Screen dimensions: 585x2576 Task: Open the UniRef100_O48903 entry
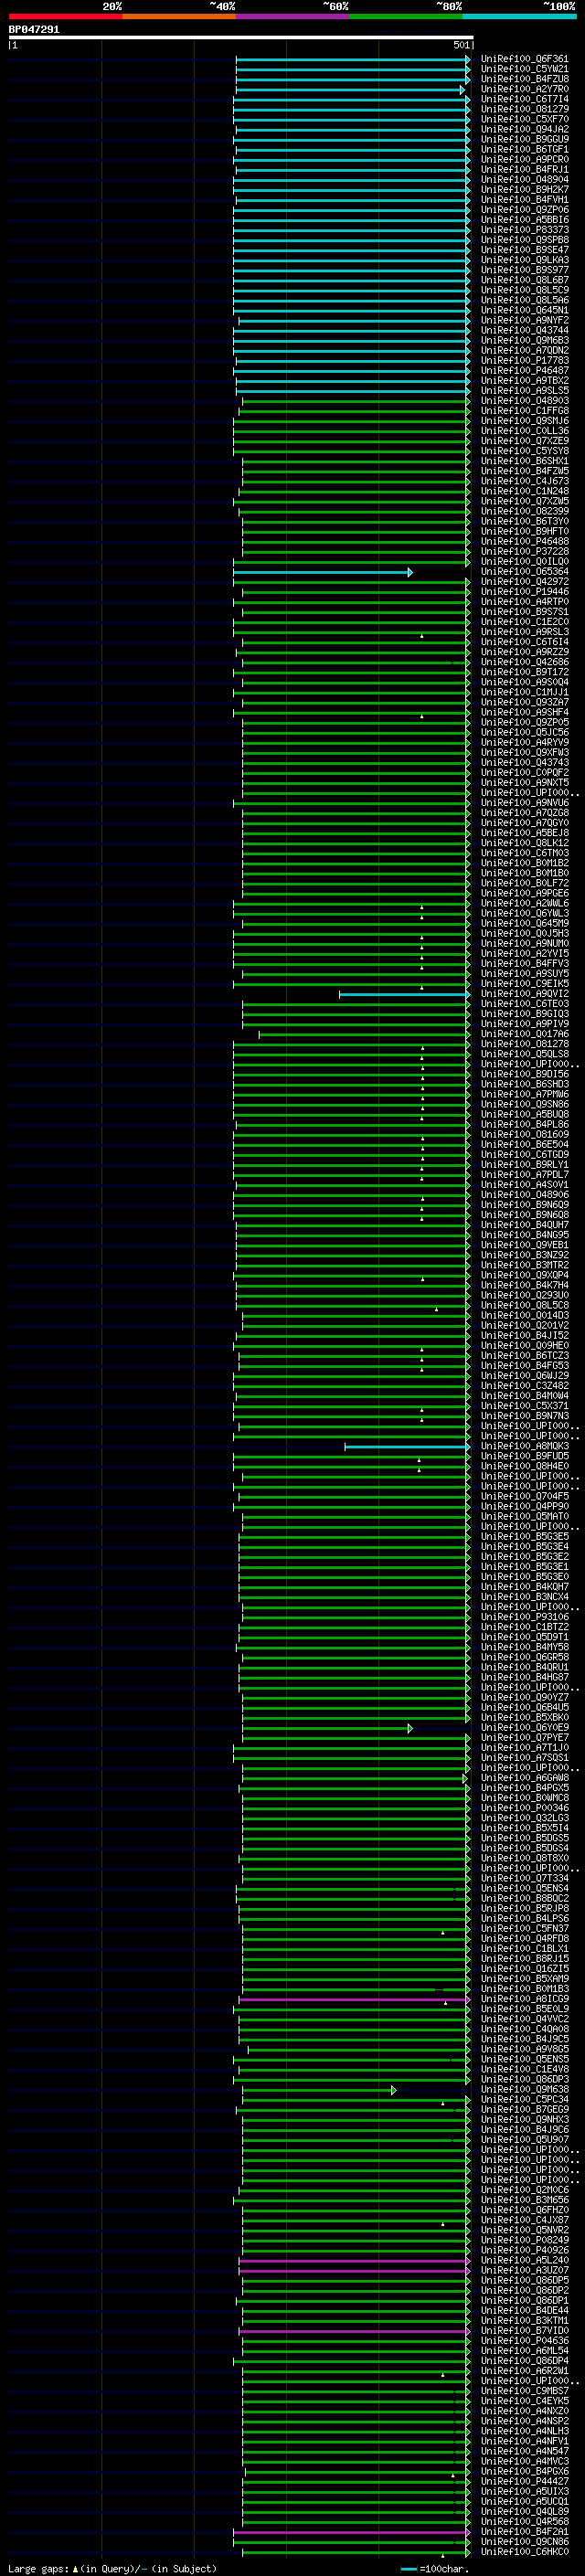[524, 401]
